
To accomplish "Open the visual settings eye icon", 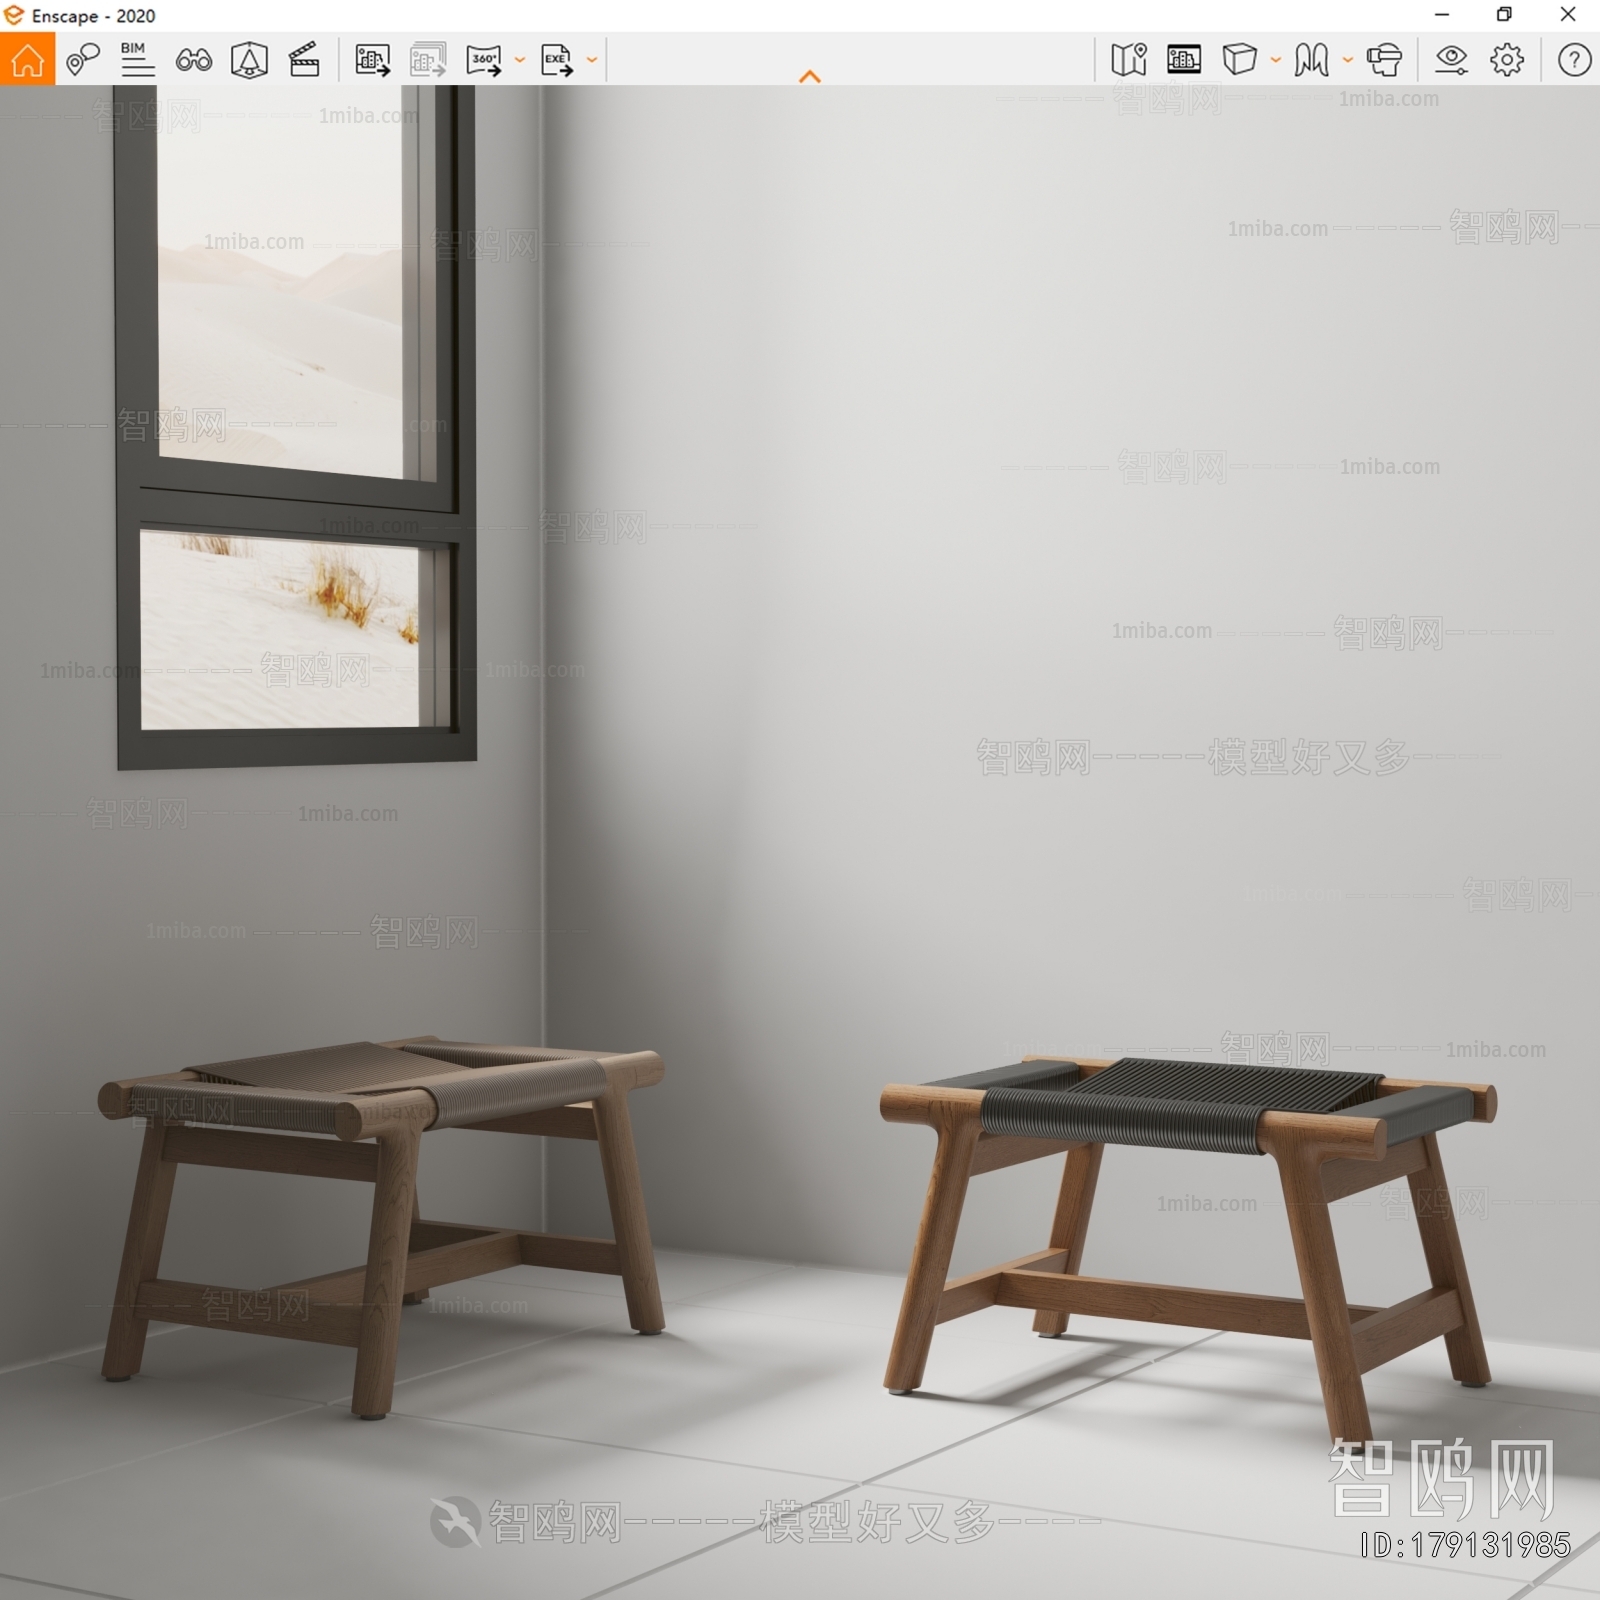I will coord(1451,60).
